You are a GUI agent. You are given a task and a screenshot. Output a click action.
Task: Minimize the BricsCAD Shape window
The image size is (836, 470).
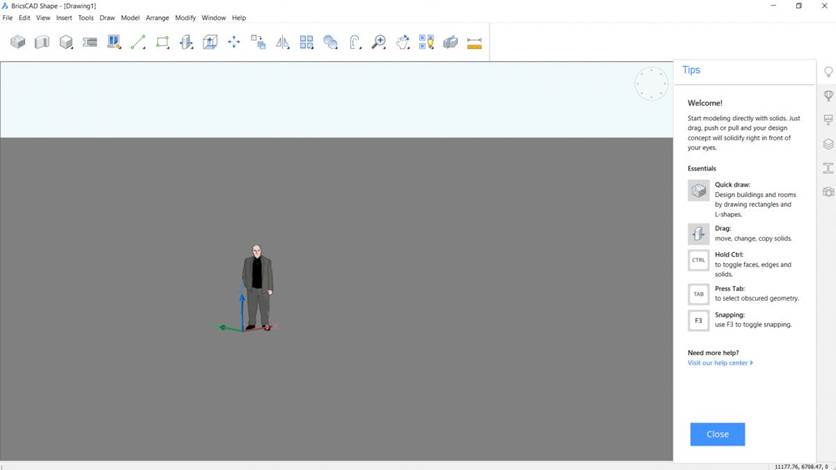pyautogui.click(x=773, y=6)
